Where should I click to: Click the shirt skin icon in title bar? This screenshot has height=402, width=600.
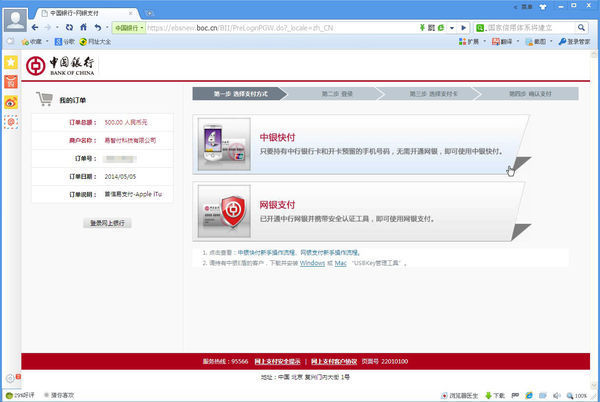coord(543,7)
